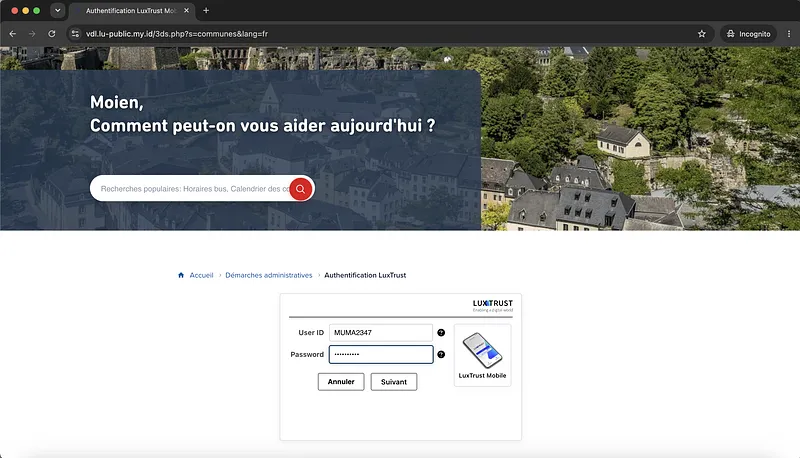Click the Suivant button
Screen dimensions: 800x458
pos(394,381)
